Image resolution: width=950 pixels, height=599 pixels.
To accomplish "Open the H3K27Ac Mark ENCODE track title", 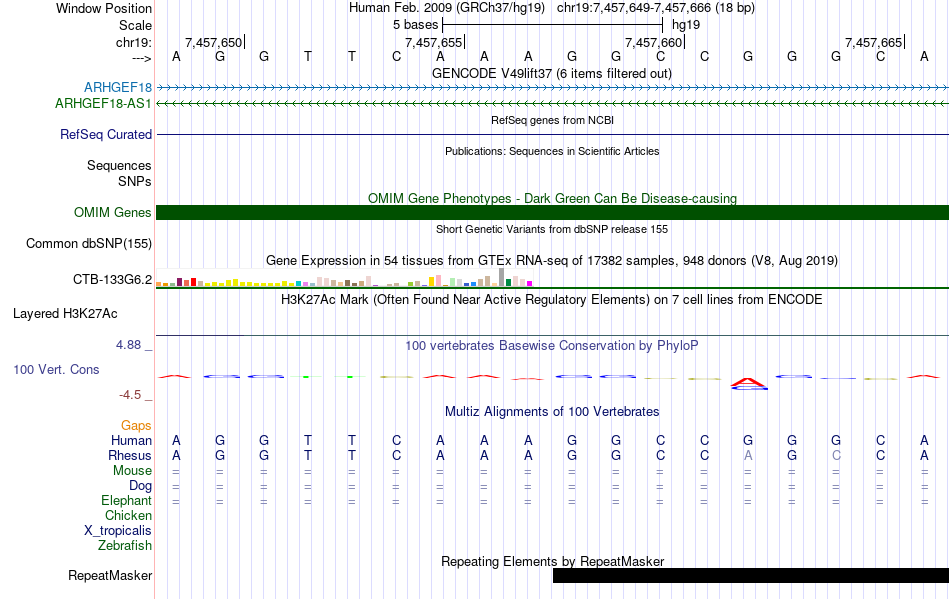I will click(x=552, y=299).
